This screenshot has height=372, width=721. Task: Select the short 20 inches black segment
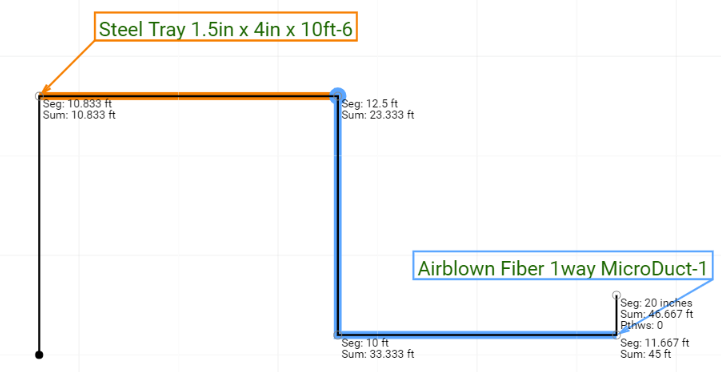click(616, 315)
